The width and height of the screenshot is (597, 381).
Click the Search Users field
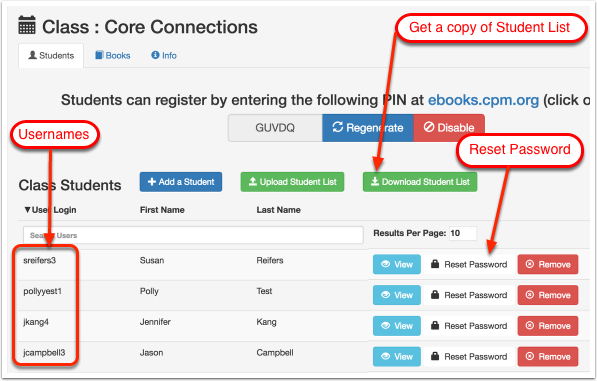coord(193,235)
